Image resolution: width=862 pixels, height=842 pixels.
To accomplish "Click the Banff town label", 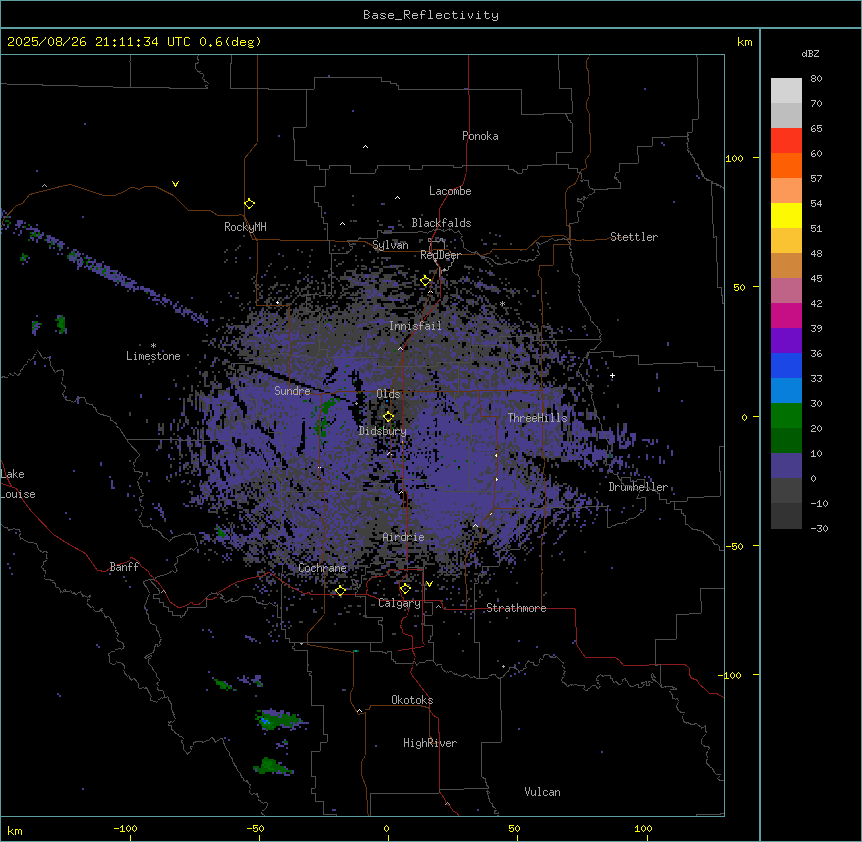I will [124, 567].
